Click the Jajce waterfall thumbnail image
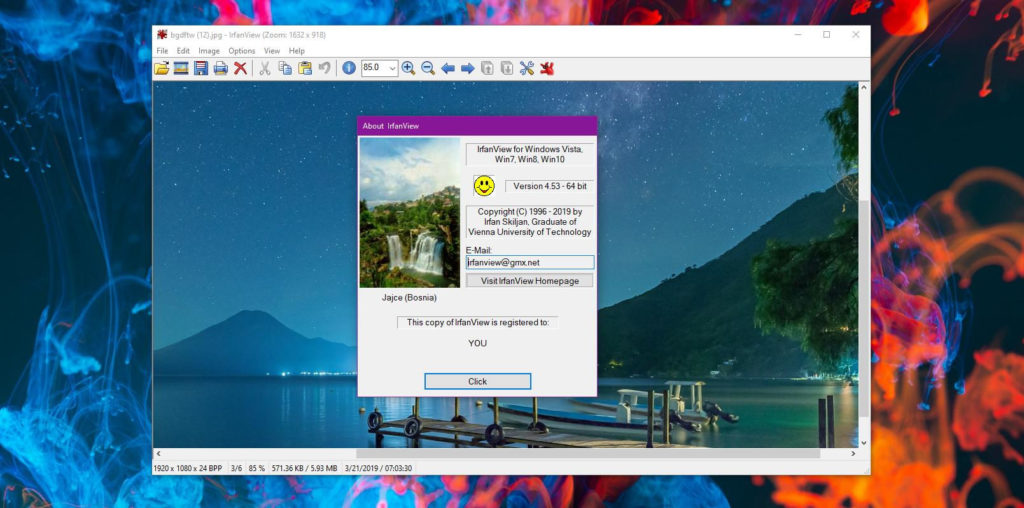 tap(410, 212)
